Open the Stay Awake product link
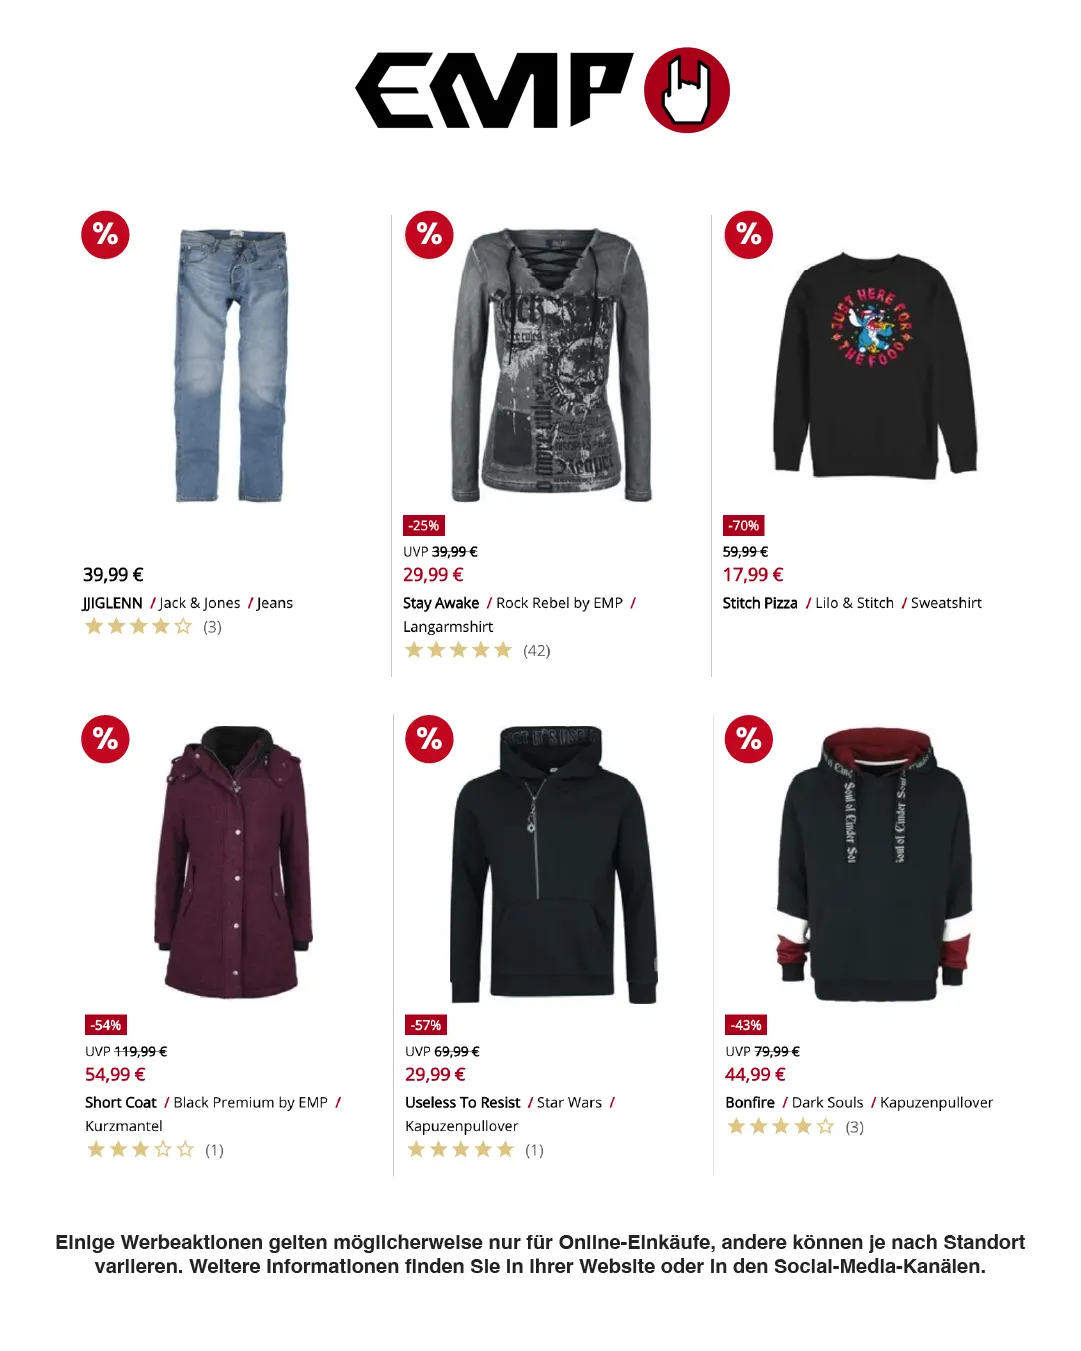This screenshot has height=1351, width=1081. [x=441, y=603]
